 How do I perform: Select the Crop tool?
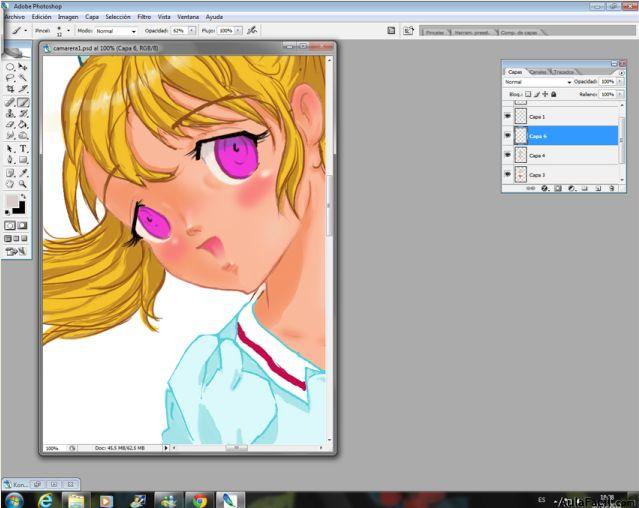(10, 88)
